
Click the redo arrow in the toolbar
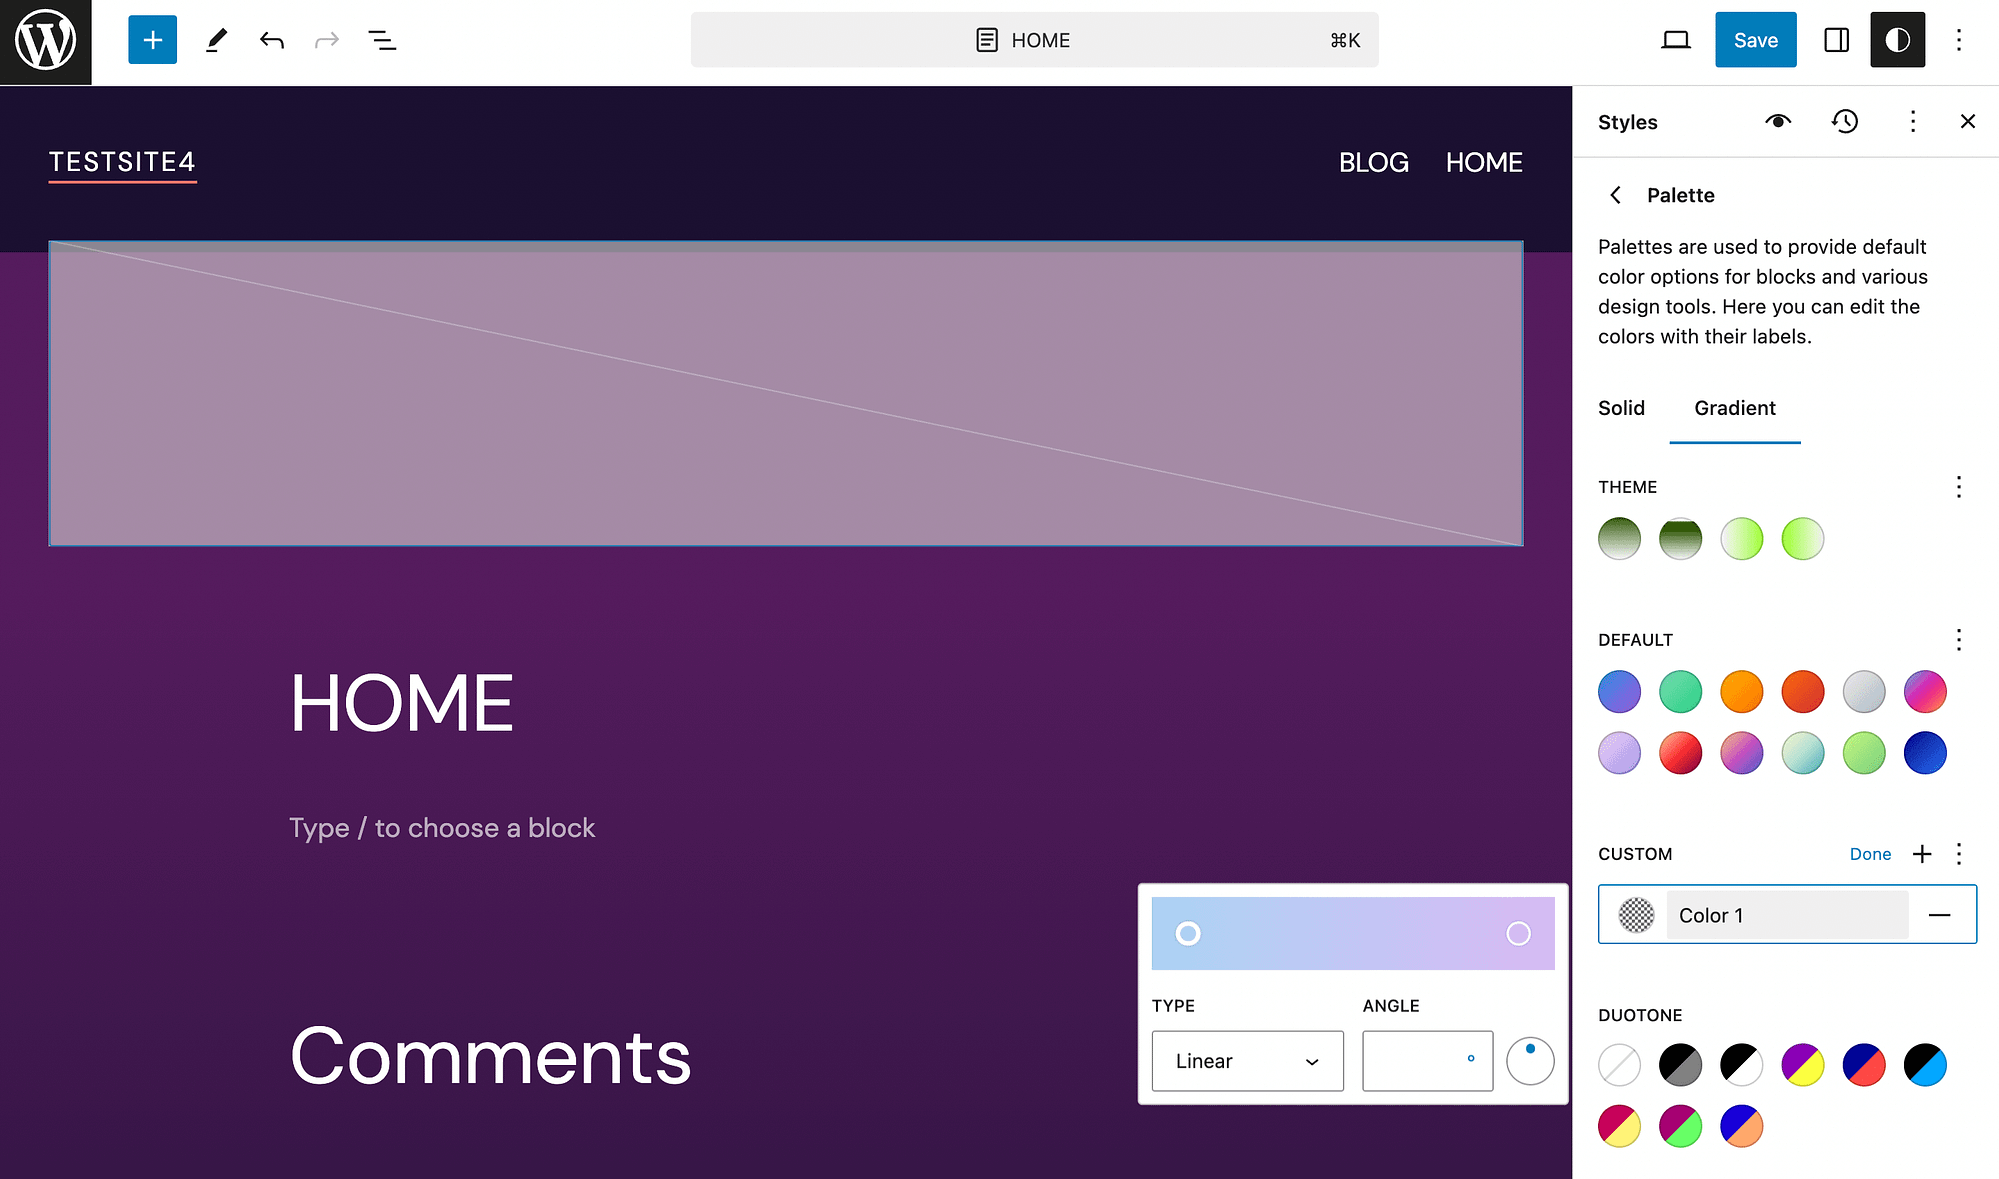click(x=327, y=40)
